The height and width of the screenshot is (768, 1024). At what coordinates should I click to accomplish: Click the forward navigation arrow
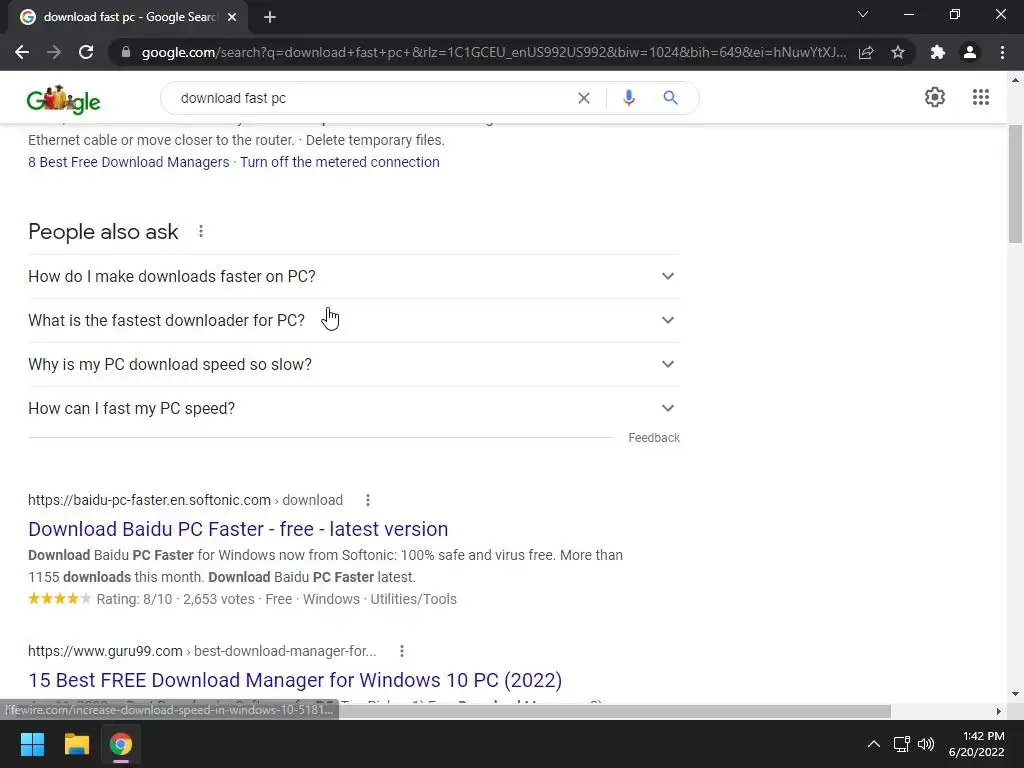coord(54,52)
